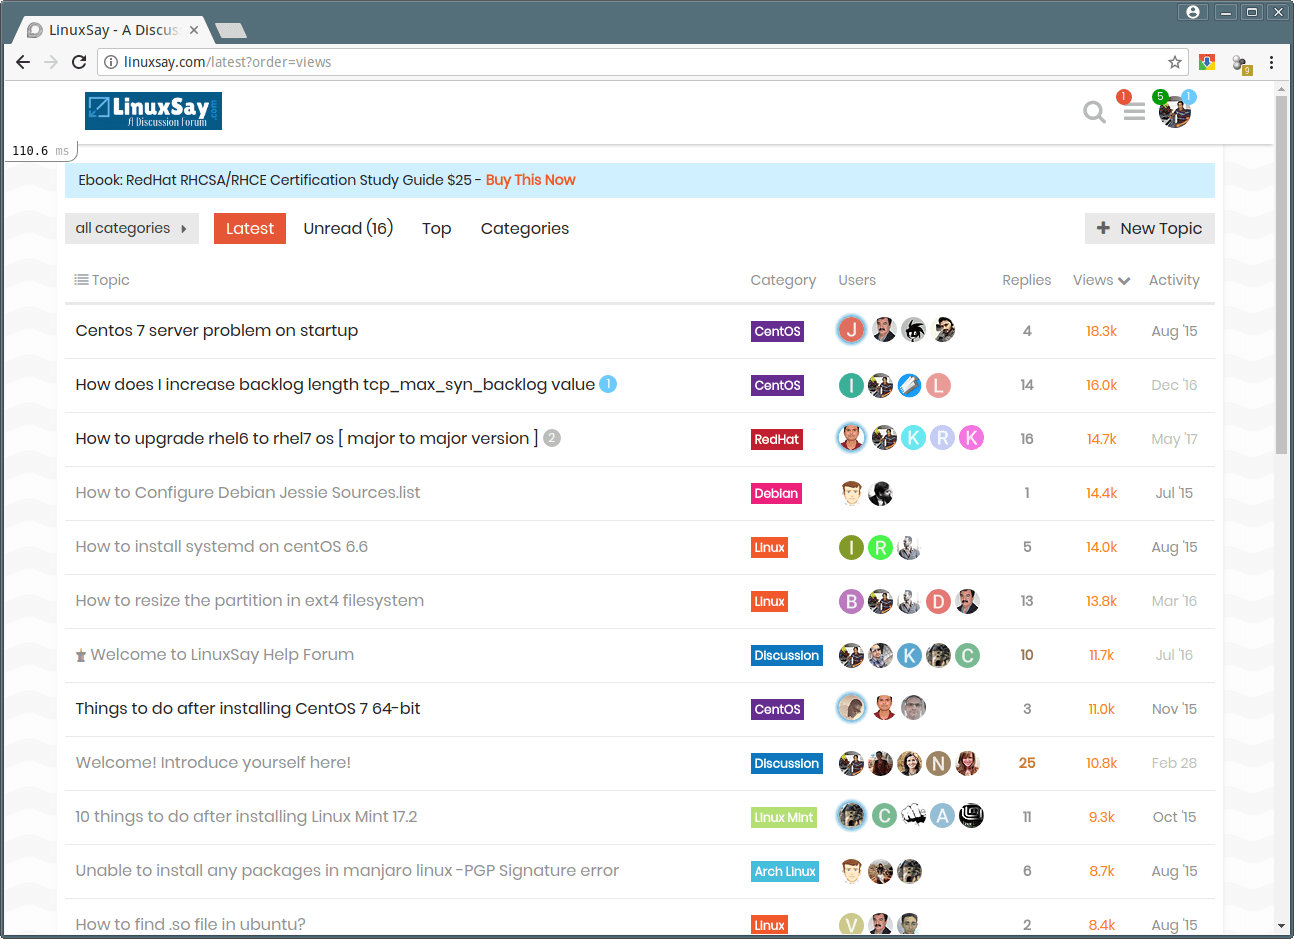The image size is (1294, 939).
Task: Click the Feb 28 activity date
Action: pyautogui.click(x=1174, y=763)
